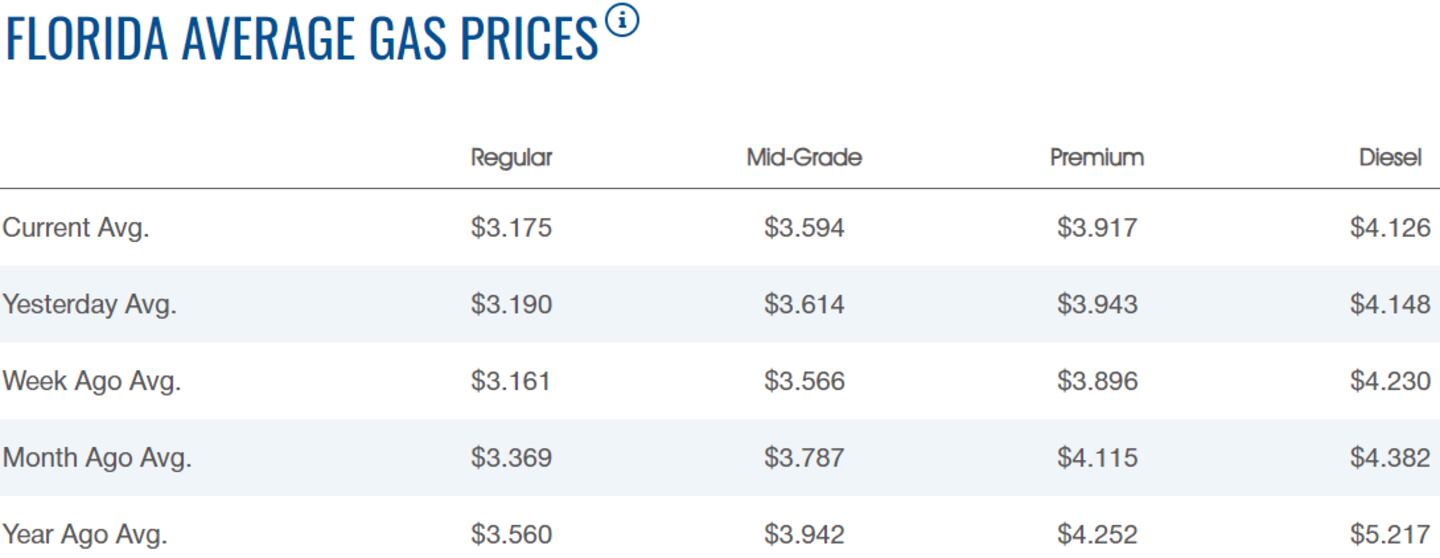Image resolution: width=1440 pixels, height=558 pixels.
Task: Click the Mid-Grade column header
Action: point(804,158)
